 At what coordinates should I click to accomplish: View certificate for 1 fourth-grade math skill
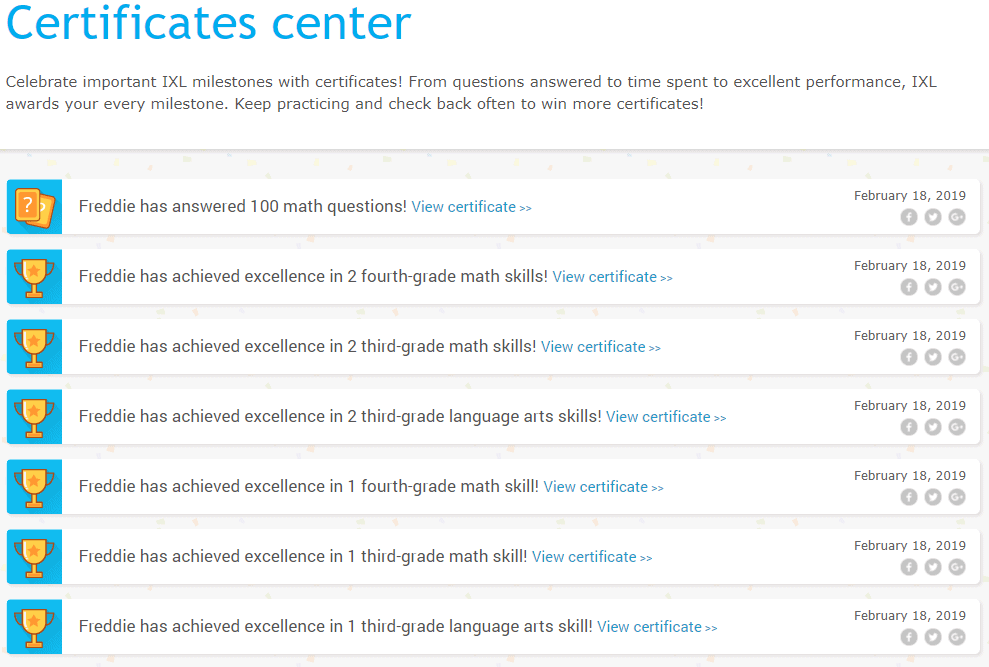coord(604,487)
